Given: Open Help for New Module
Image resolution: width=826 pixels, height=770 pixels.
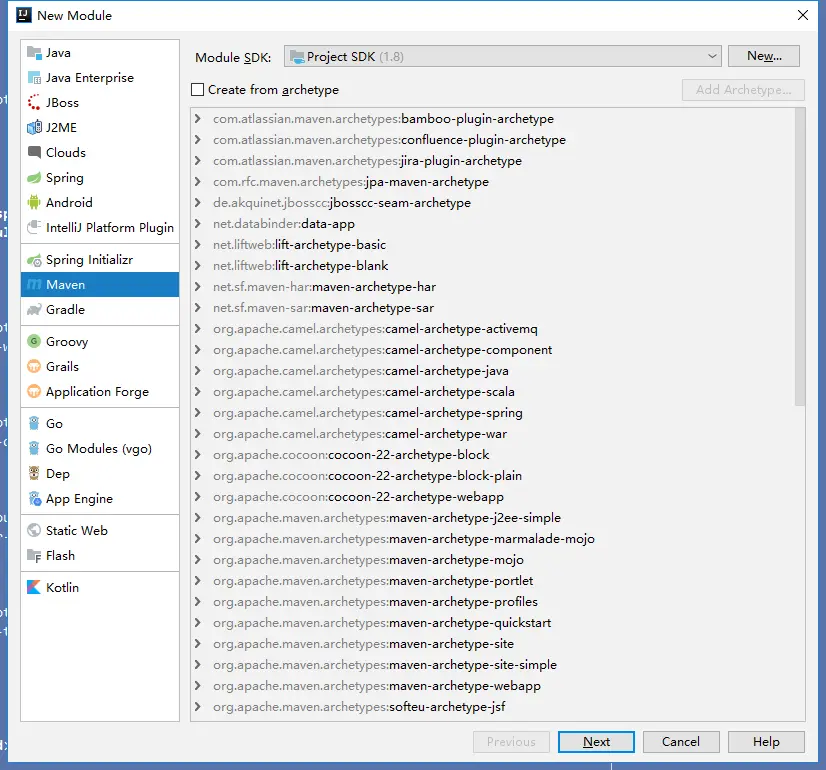Looking at the screenshot, I should tap(766, 742).
